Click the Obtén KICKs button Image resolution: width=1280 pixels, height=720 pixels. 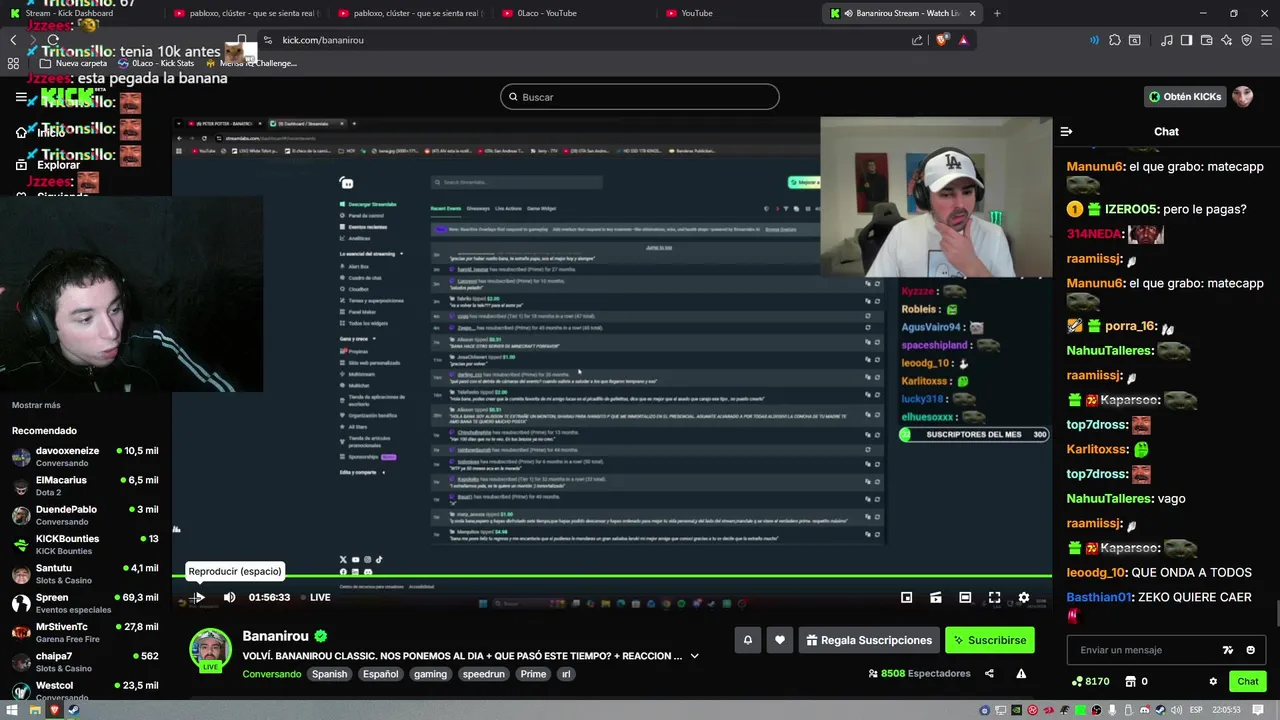coord(1185,97)
